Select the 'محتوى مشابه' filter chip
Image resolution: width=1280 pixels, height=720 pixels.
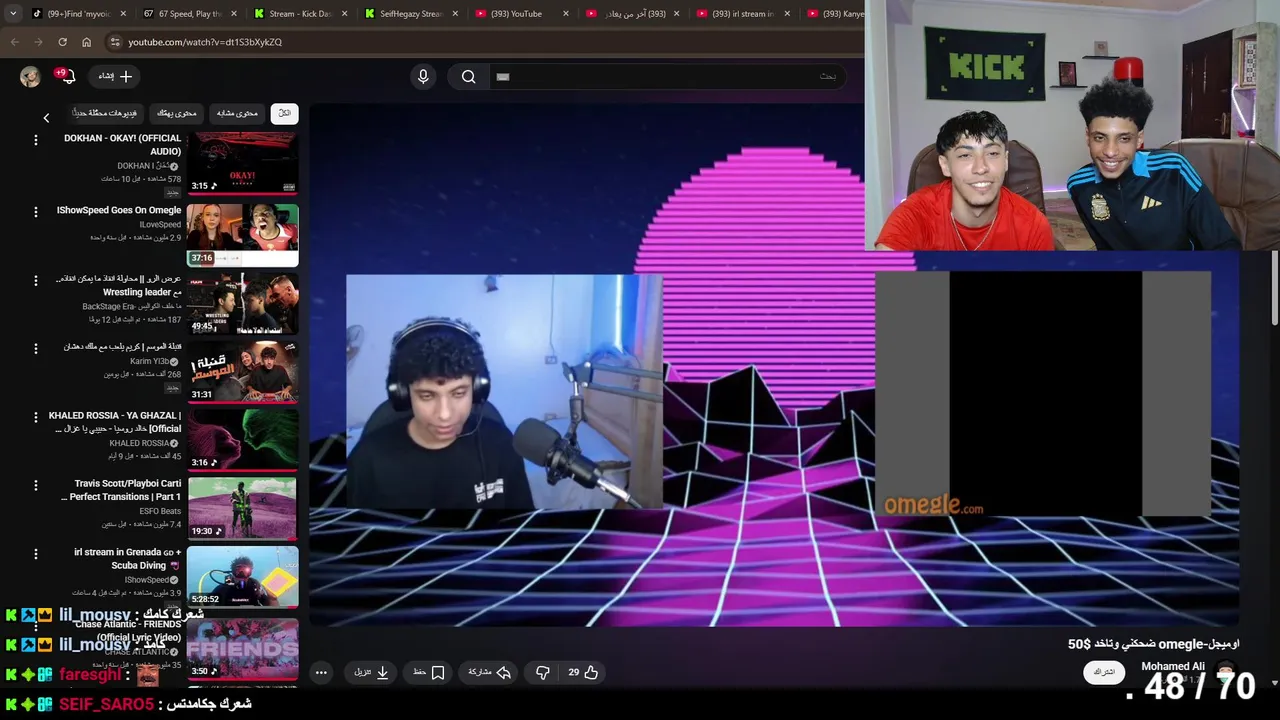237,113
